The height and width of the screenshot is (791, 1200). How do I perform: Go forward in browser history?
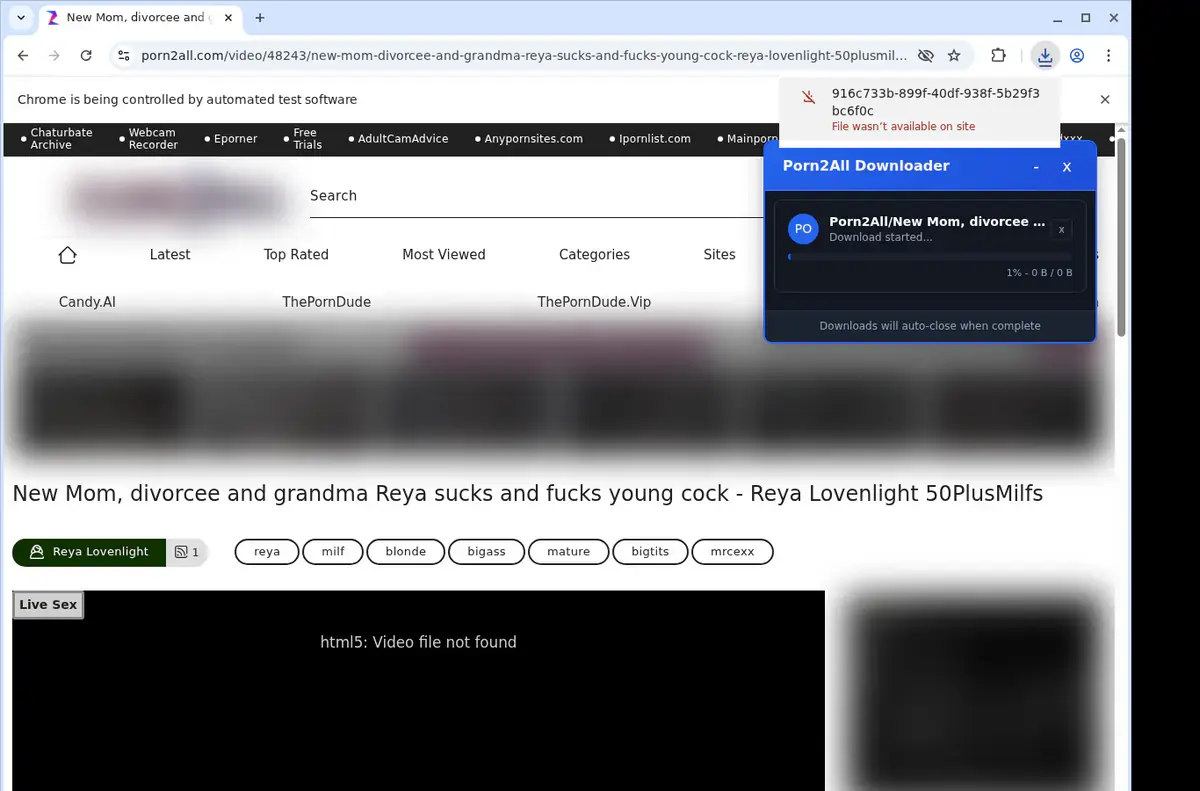[x=54, y=56]
